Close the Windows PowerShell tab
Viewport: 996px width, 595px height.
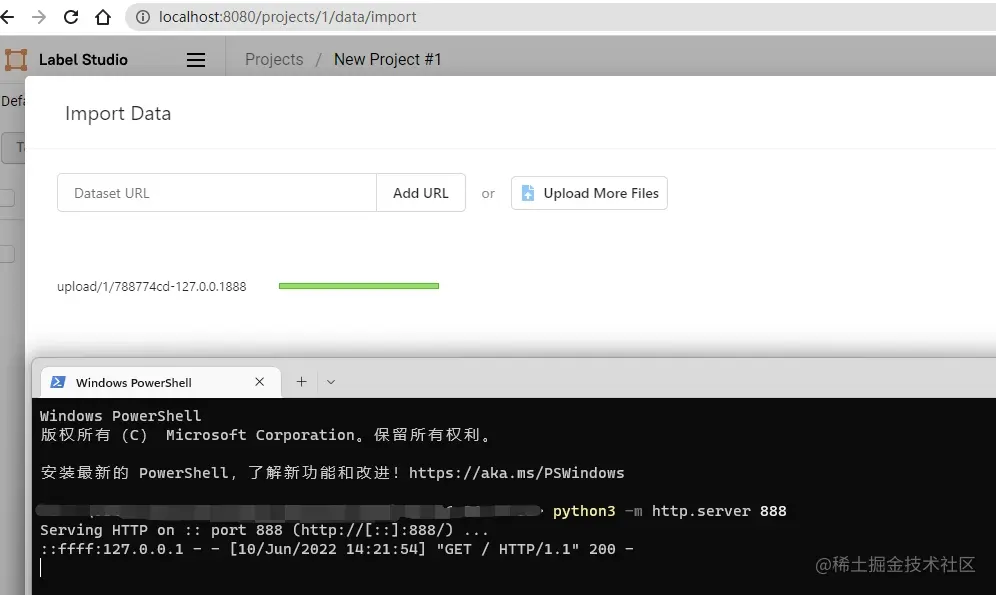pos(259,382)
